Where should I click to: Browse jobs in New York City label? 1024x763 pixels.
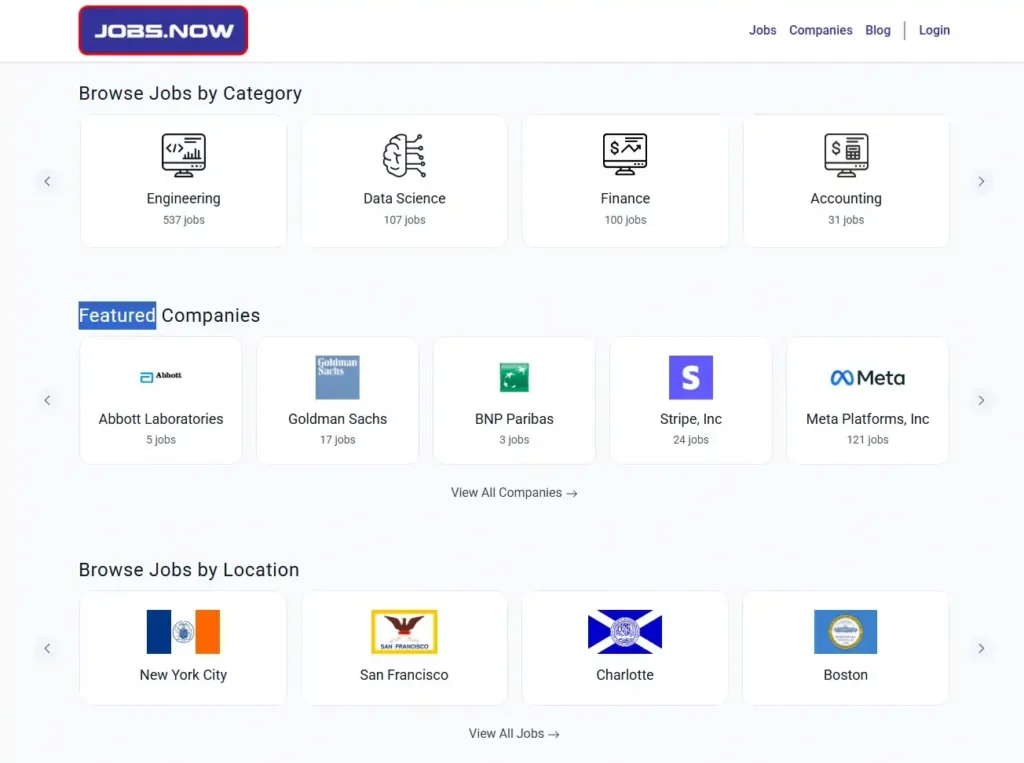click(184, 675)
